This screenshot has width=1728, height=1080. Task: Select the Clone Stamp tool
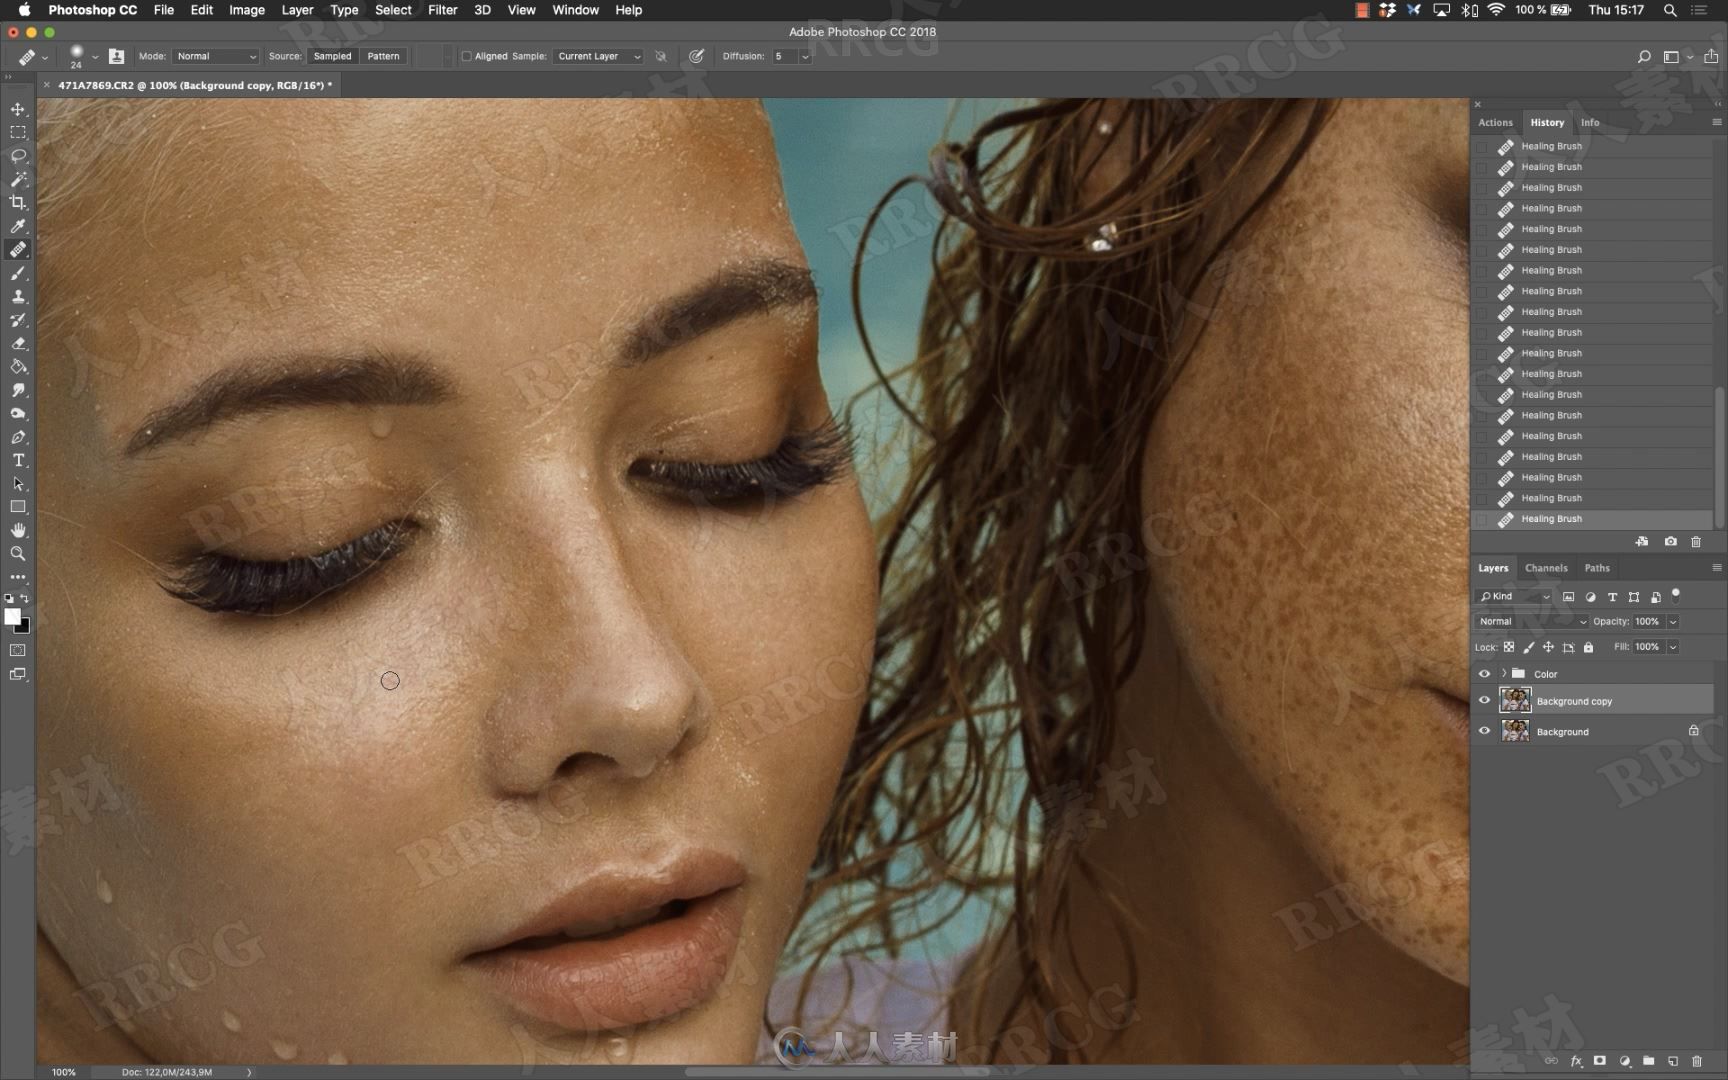tap(18, 296)
